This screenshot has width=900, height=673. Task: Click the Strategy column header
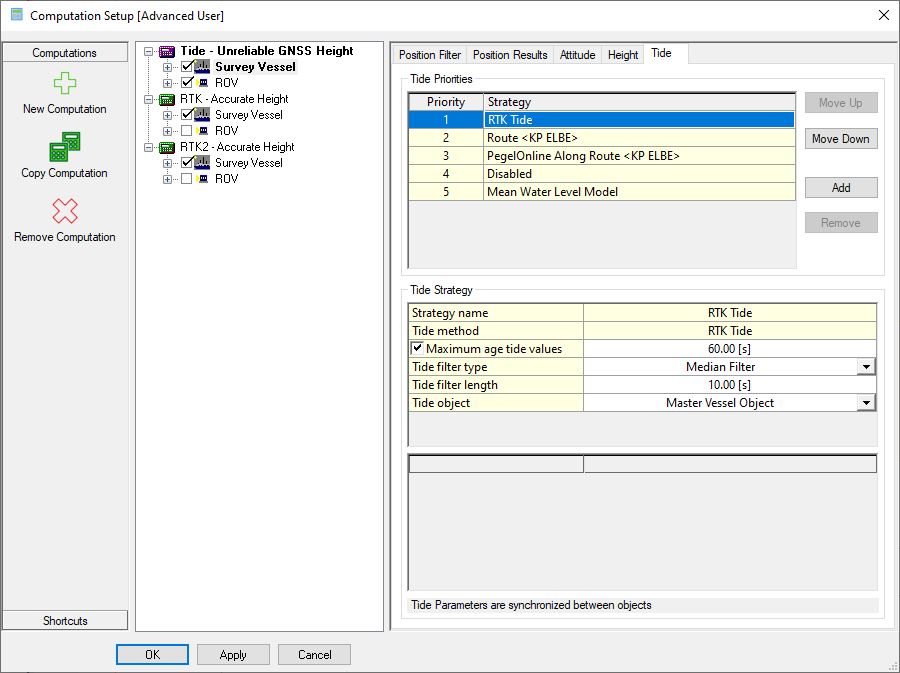point(639,102)
